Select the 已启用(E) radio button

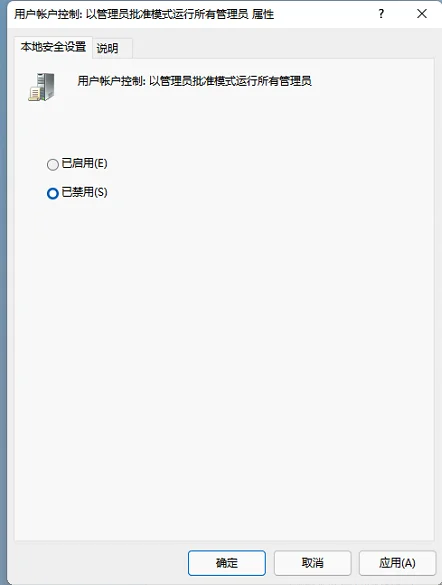coord(53,164)
